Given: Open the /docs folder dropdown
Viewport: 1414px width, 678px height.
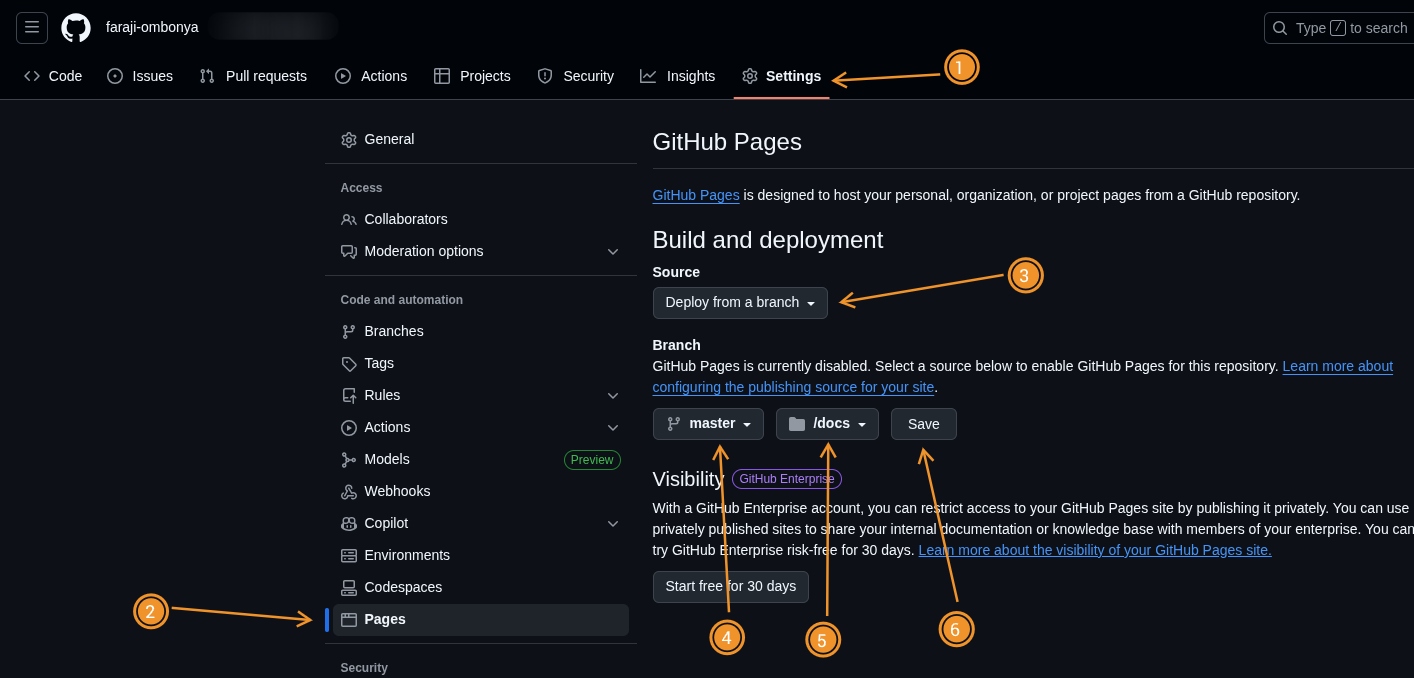Looking at the screenshot, I should coord(827,424).
